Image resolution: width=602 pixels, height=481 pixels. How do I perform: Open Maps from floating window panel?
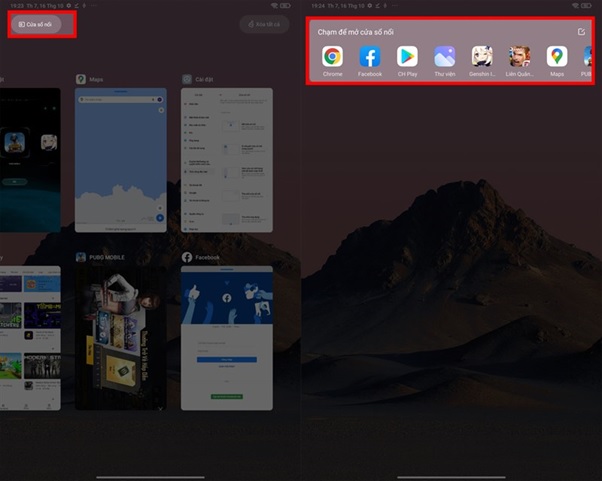pos(557,57)
